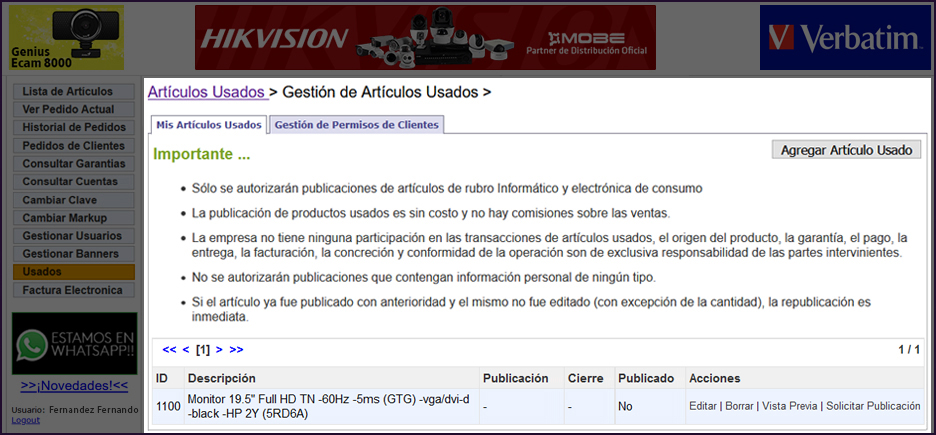Click Borrar for item 1100
This screenshot has height=435, width=936.
pos(739,406)
